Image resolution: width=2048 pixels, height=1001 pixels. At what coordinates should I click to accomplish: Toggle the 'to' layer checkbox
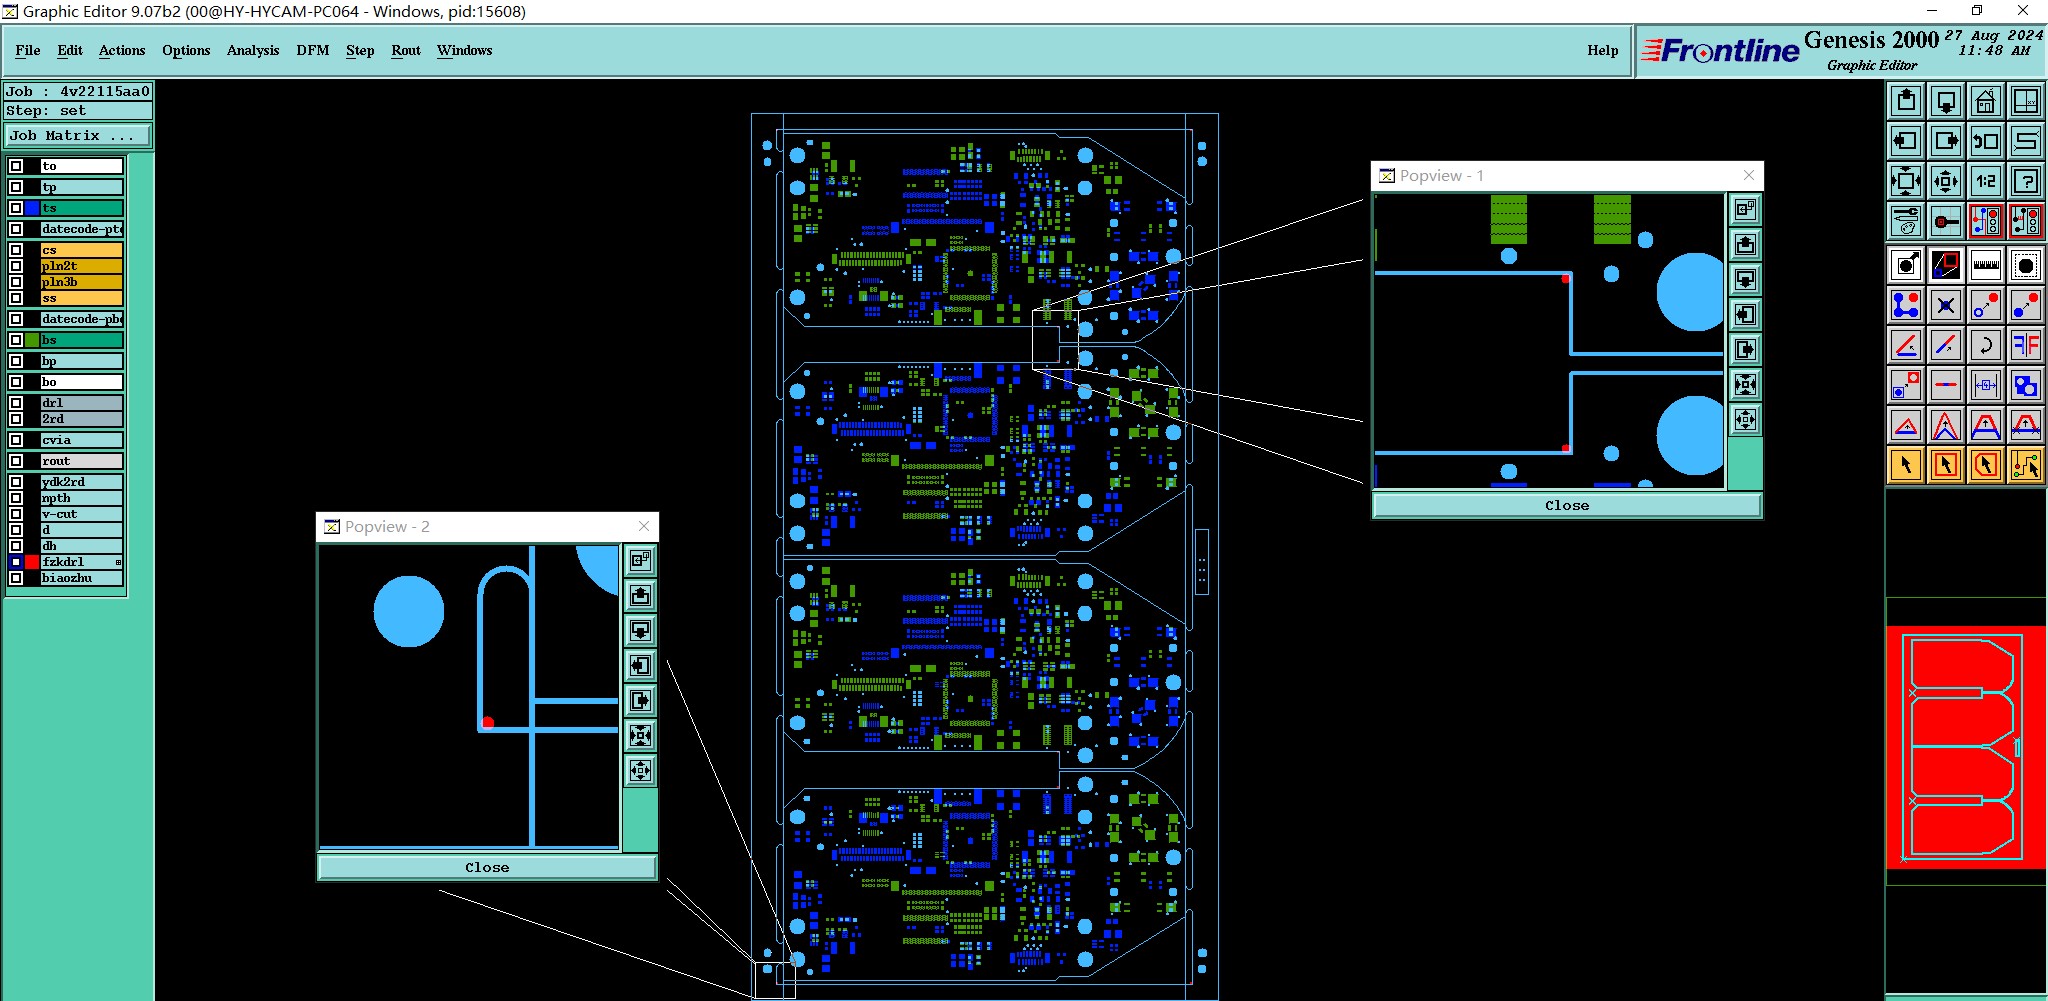(x=16, y=166)
